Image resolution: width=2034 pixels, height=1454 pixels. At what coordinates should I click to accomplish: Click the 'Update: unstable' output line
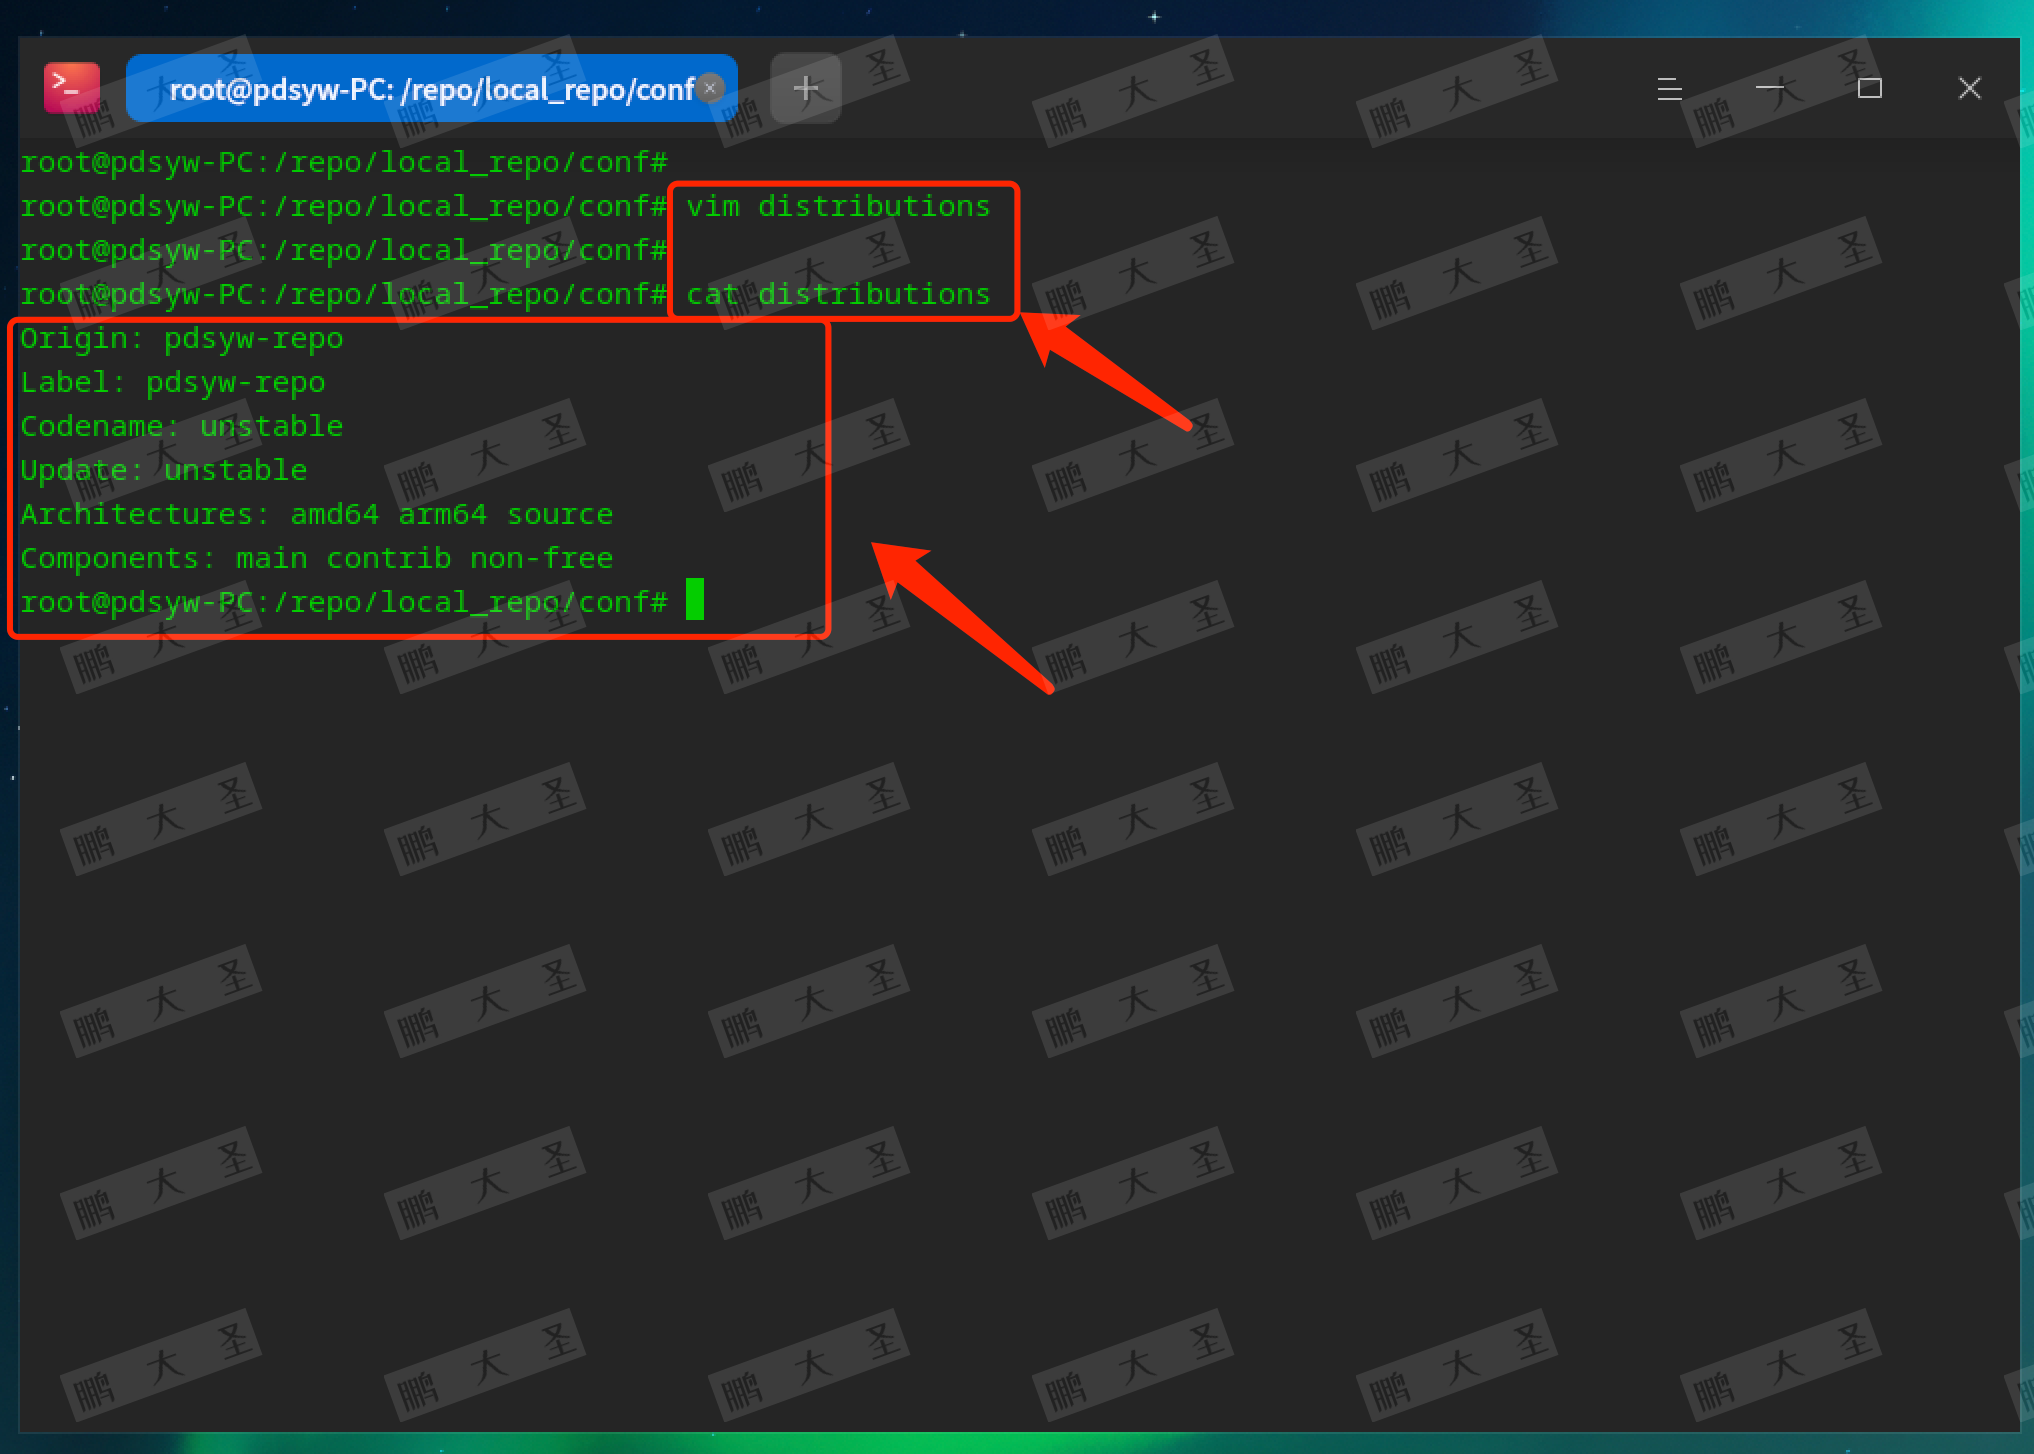(x=163, y=471)
